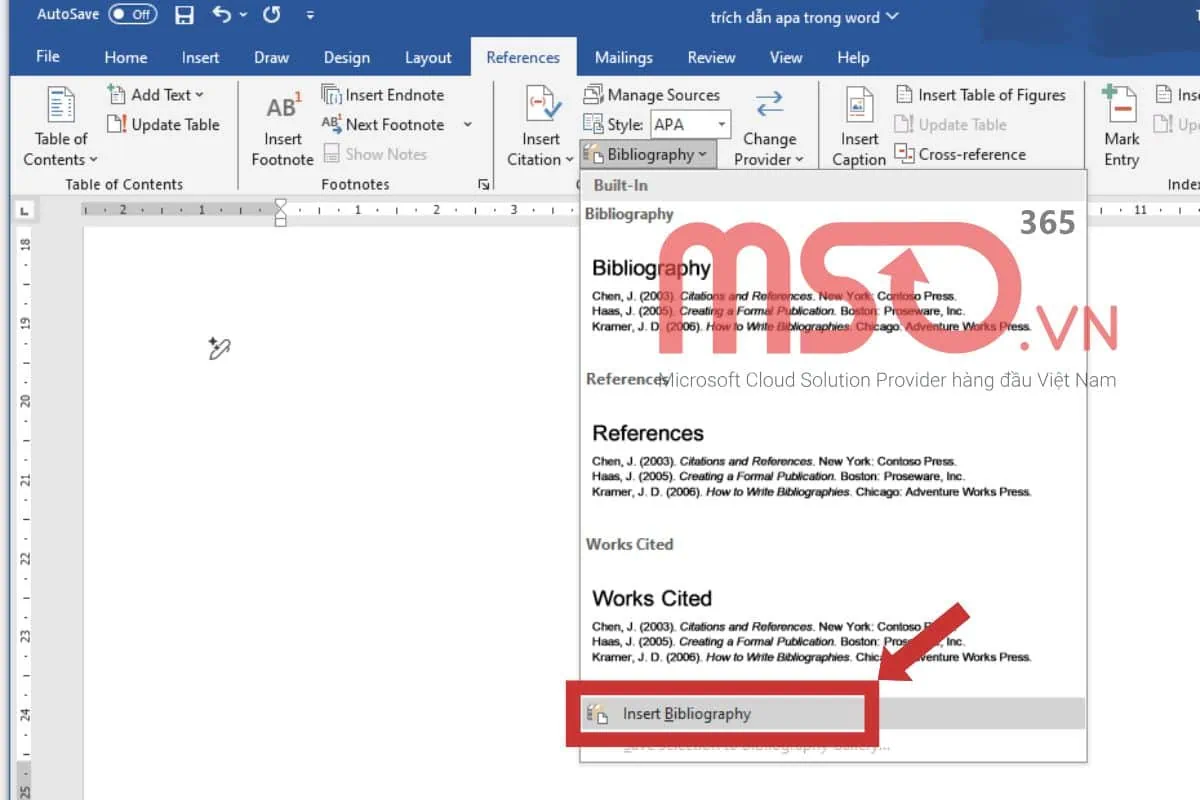Toggle the AutoSave switch
1200x800 pixels.
click(132, 15)
